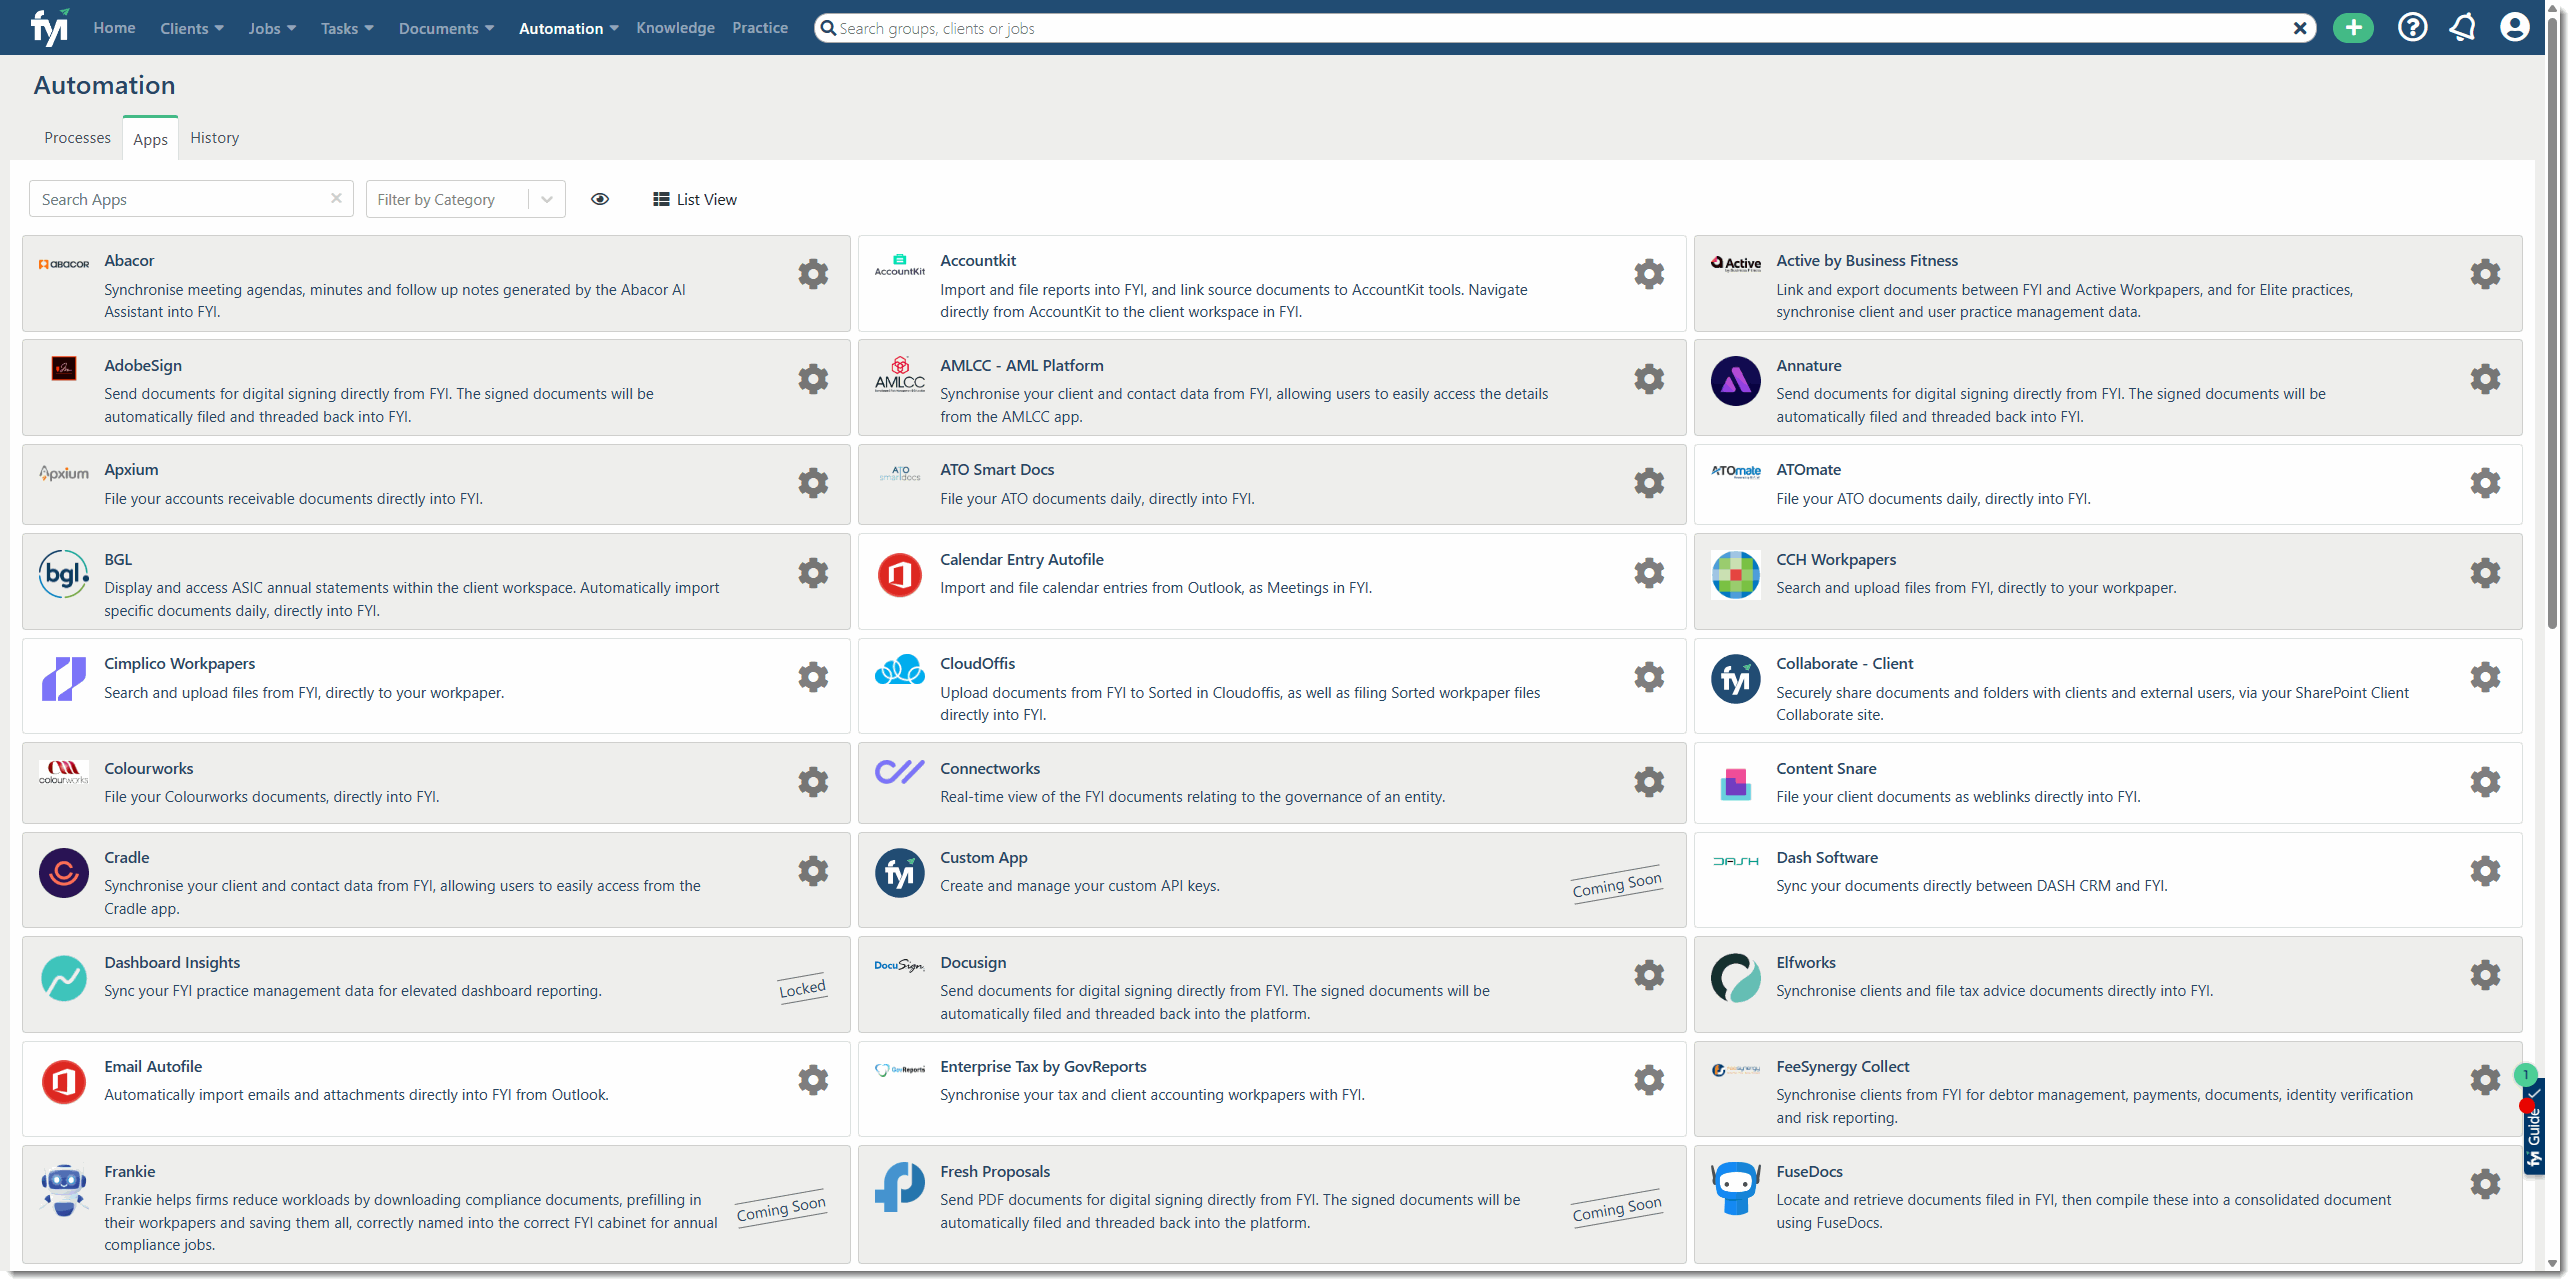Screen dimensions: 2575x1286
Task: Go to Home in the navigation bar
Action: pos(114,28)
